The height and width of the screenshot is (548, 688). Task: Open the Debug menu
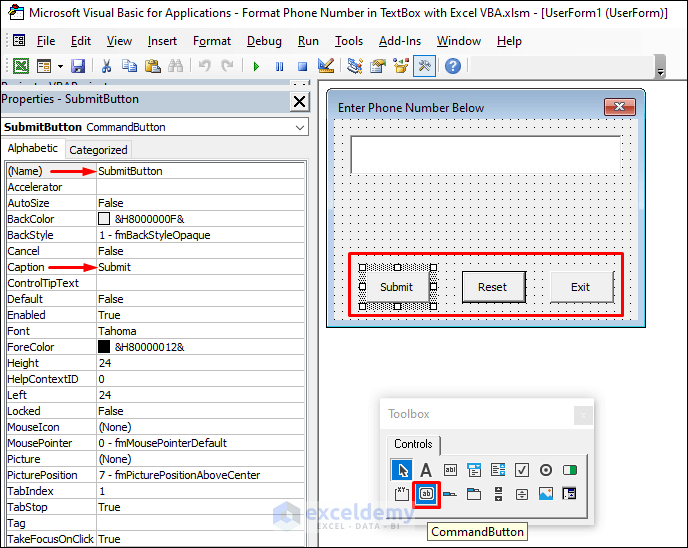pyautogui.click(x=264, y=41)
